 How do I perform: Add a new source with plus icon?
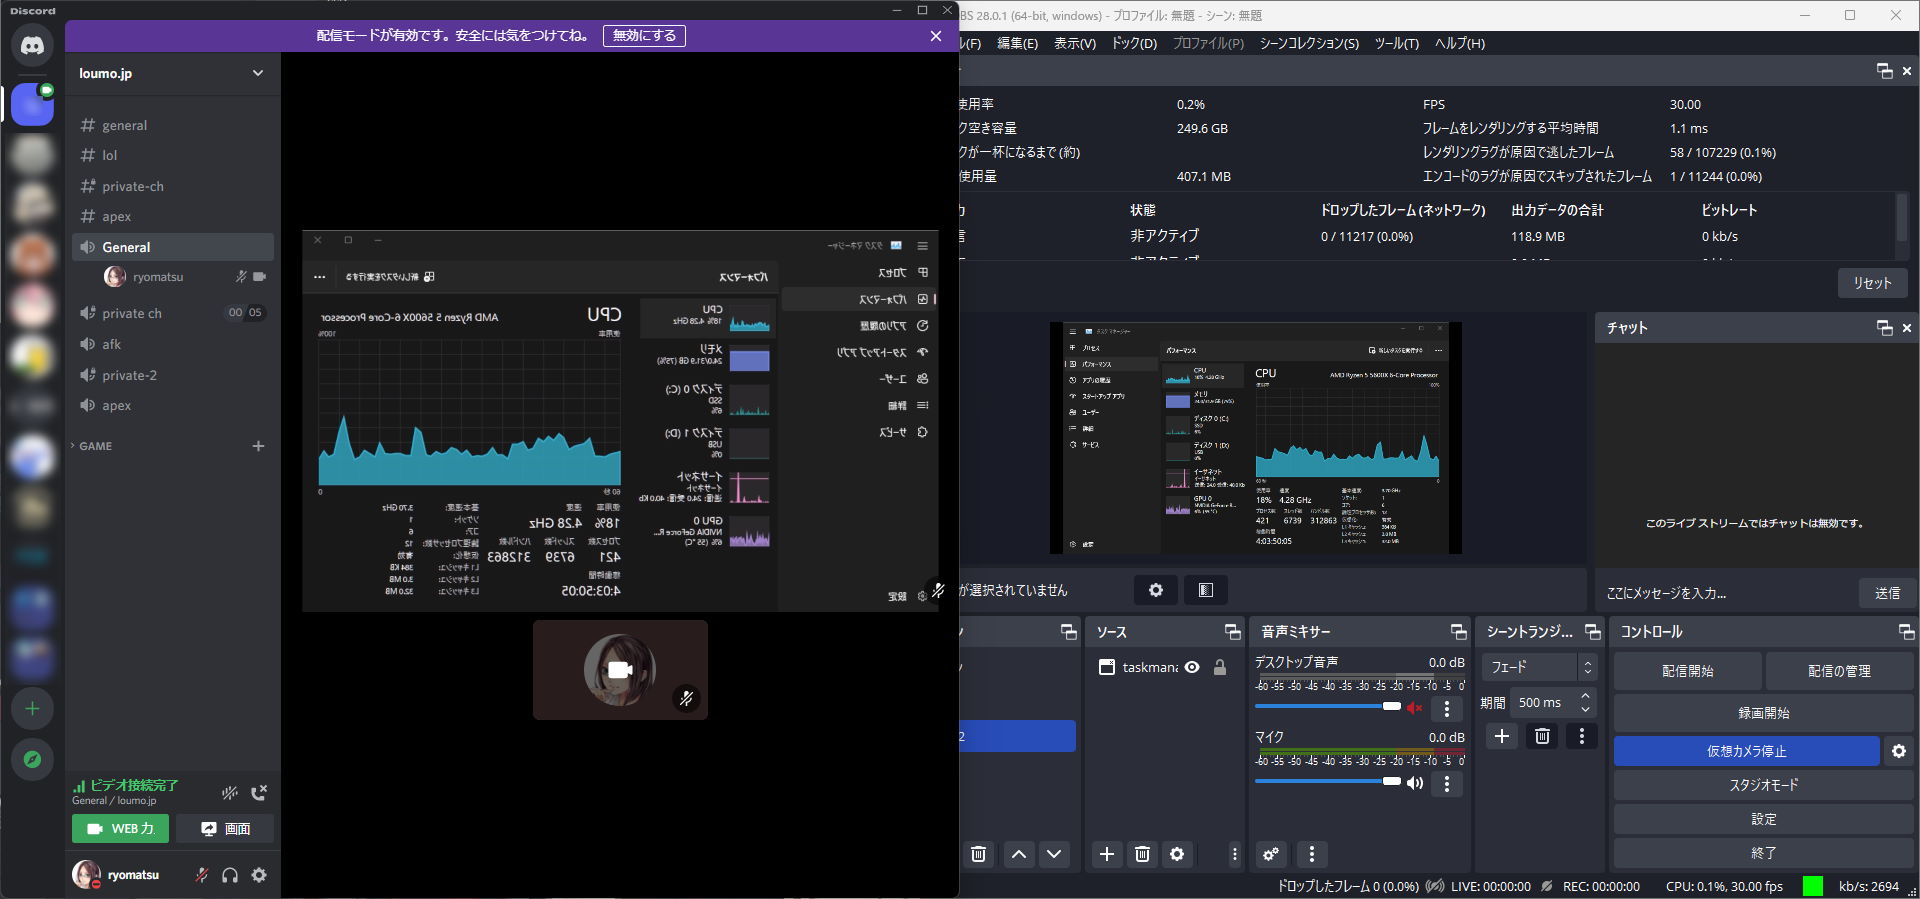coord(1107,854)
